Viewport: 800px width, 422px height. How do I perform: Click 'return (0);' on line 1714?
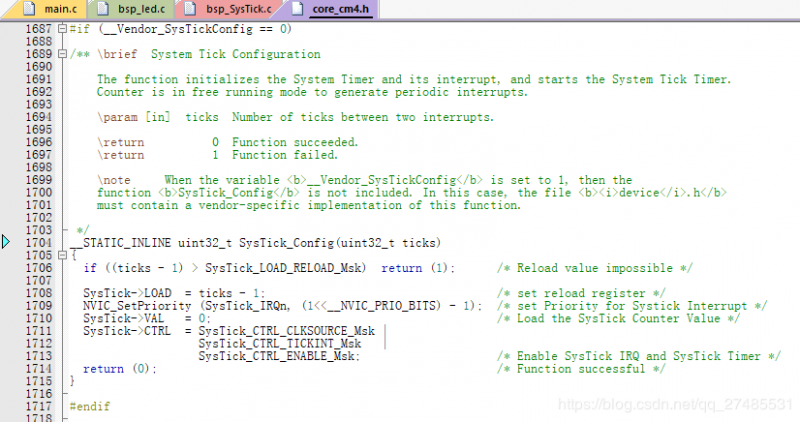coord(120,369)
